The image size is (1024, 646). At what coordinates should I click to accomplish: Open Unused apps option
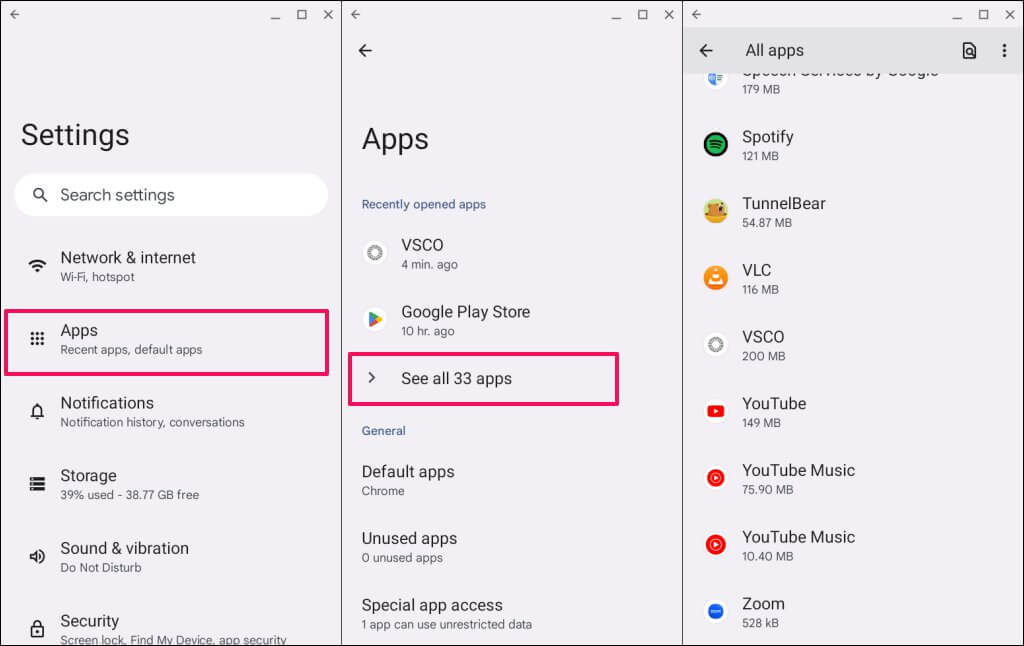(511, 547)
